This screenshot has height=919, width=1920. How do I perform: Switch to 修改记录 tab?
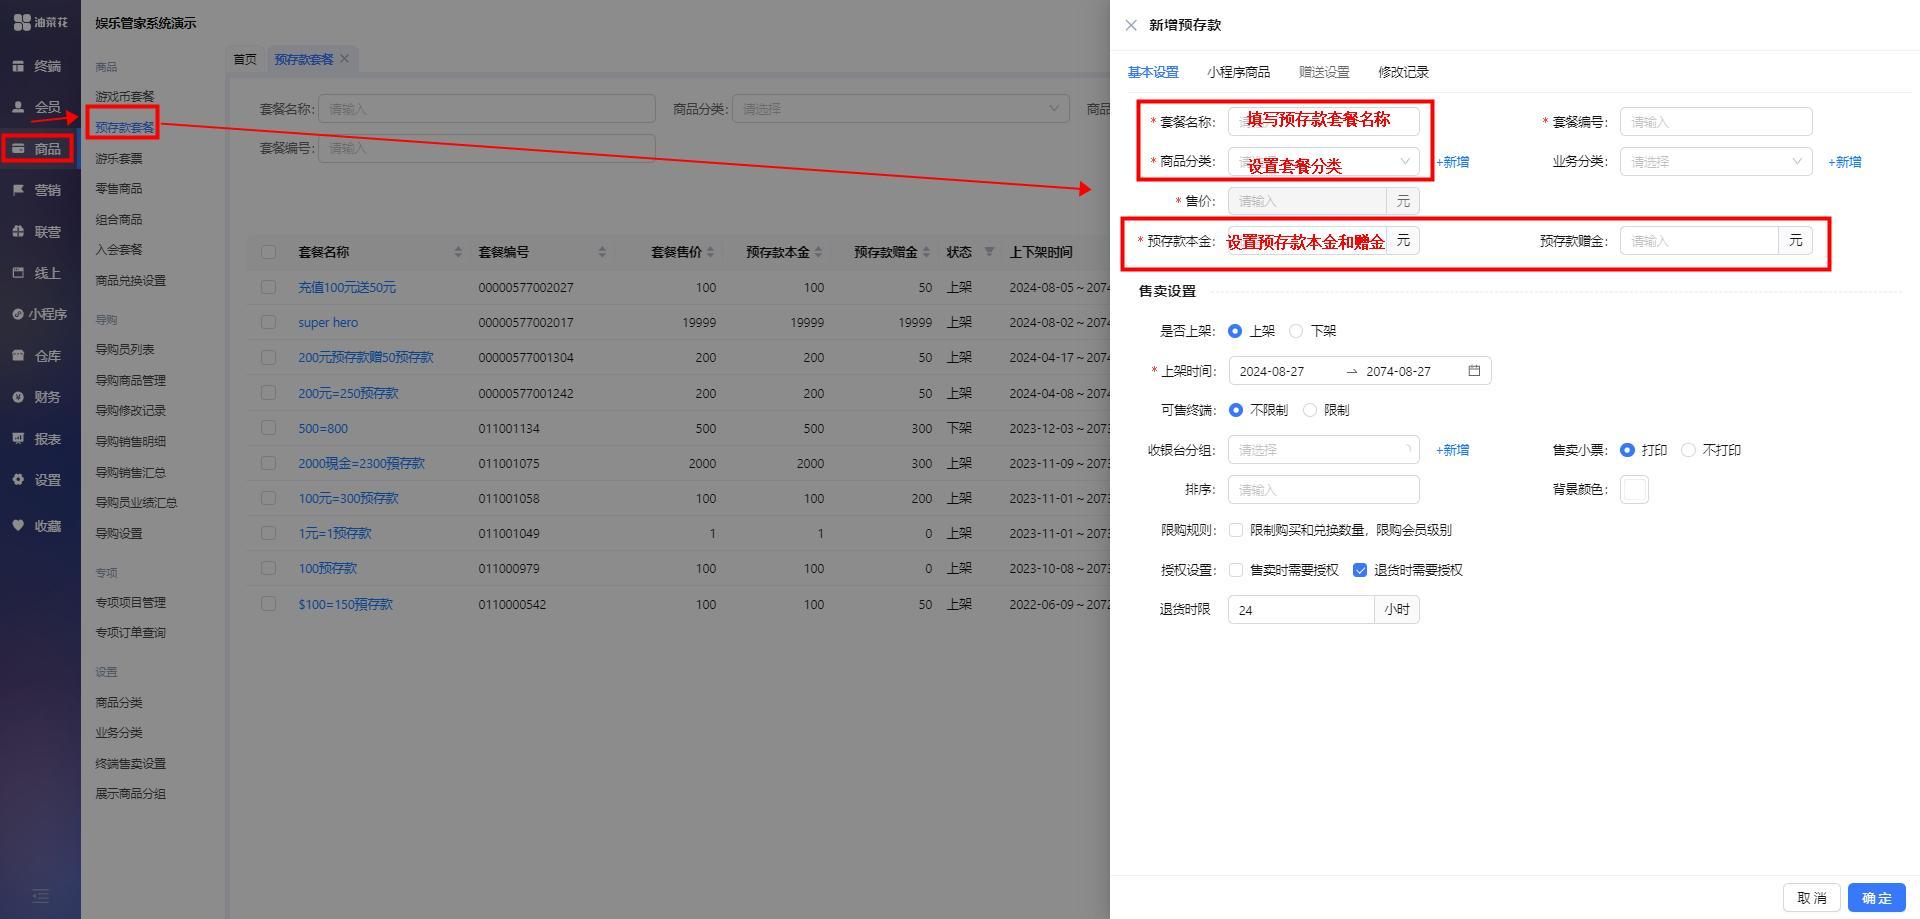click(x=1403, y=72)
